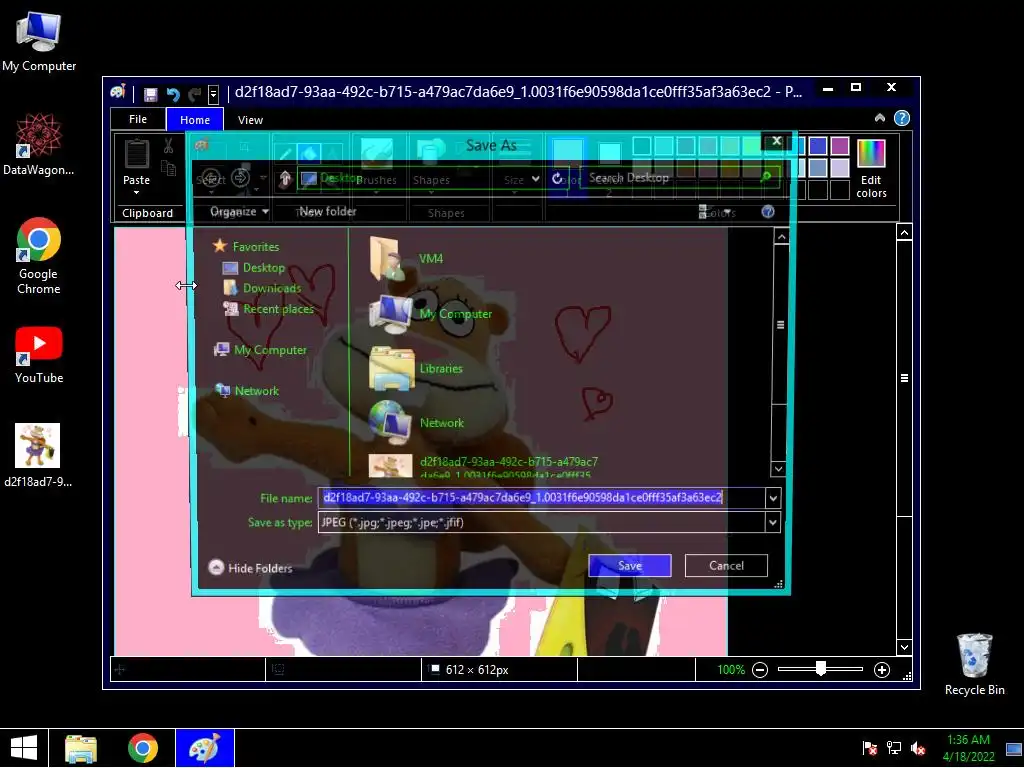This screenshot has height=768, width=1024.
Task: Click the Save button
Action: pos(630,566)
